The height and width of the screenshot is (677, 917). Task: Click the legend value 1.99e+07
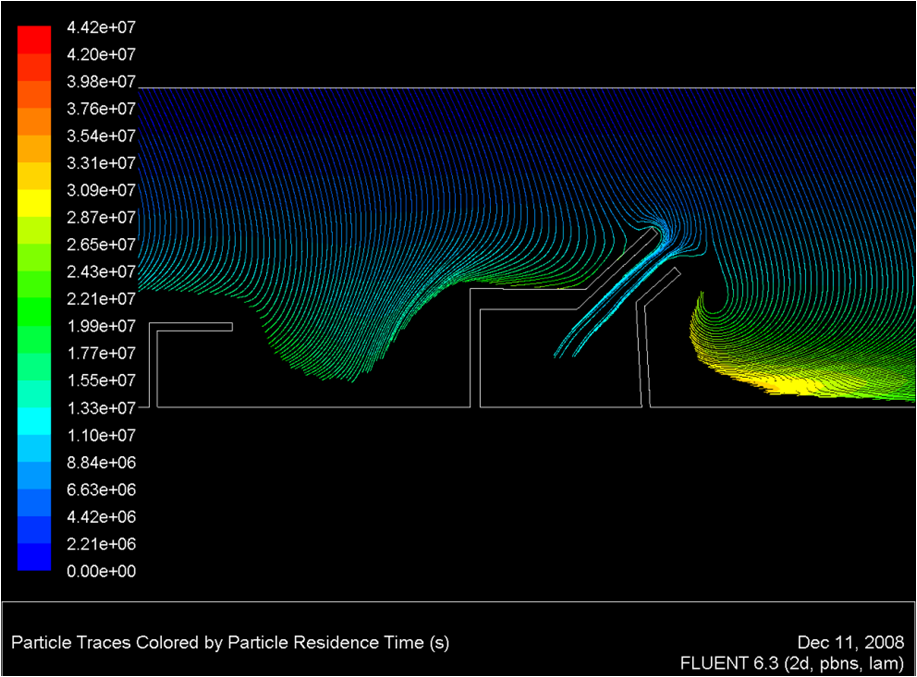pos(101,326)
